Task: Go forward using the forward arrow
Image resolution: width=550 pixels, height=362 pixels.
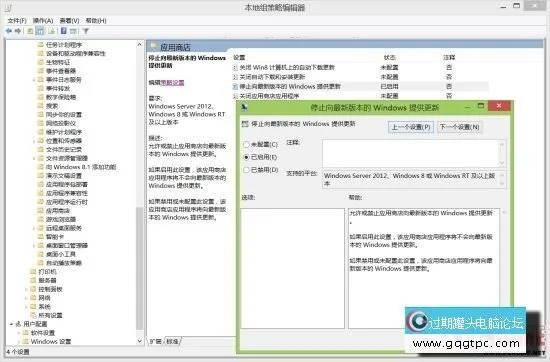Action: coord(18,31)
